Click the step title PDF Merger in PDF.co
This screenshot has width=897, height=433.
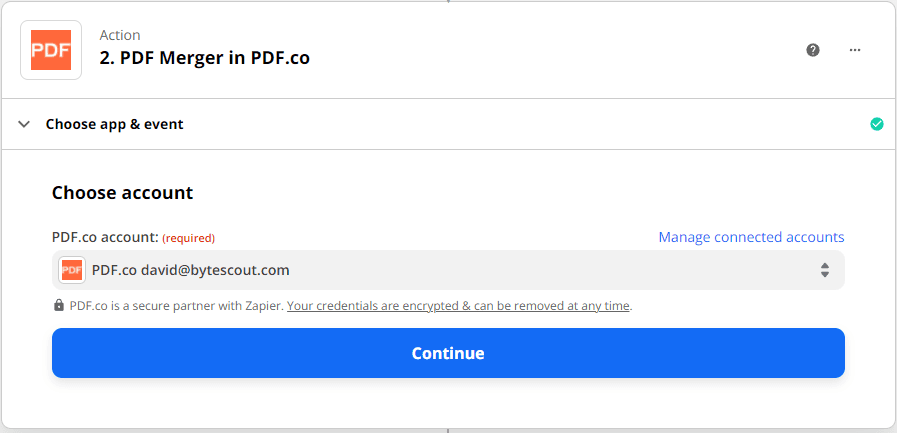point(204,58)
